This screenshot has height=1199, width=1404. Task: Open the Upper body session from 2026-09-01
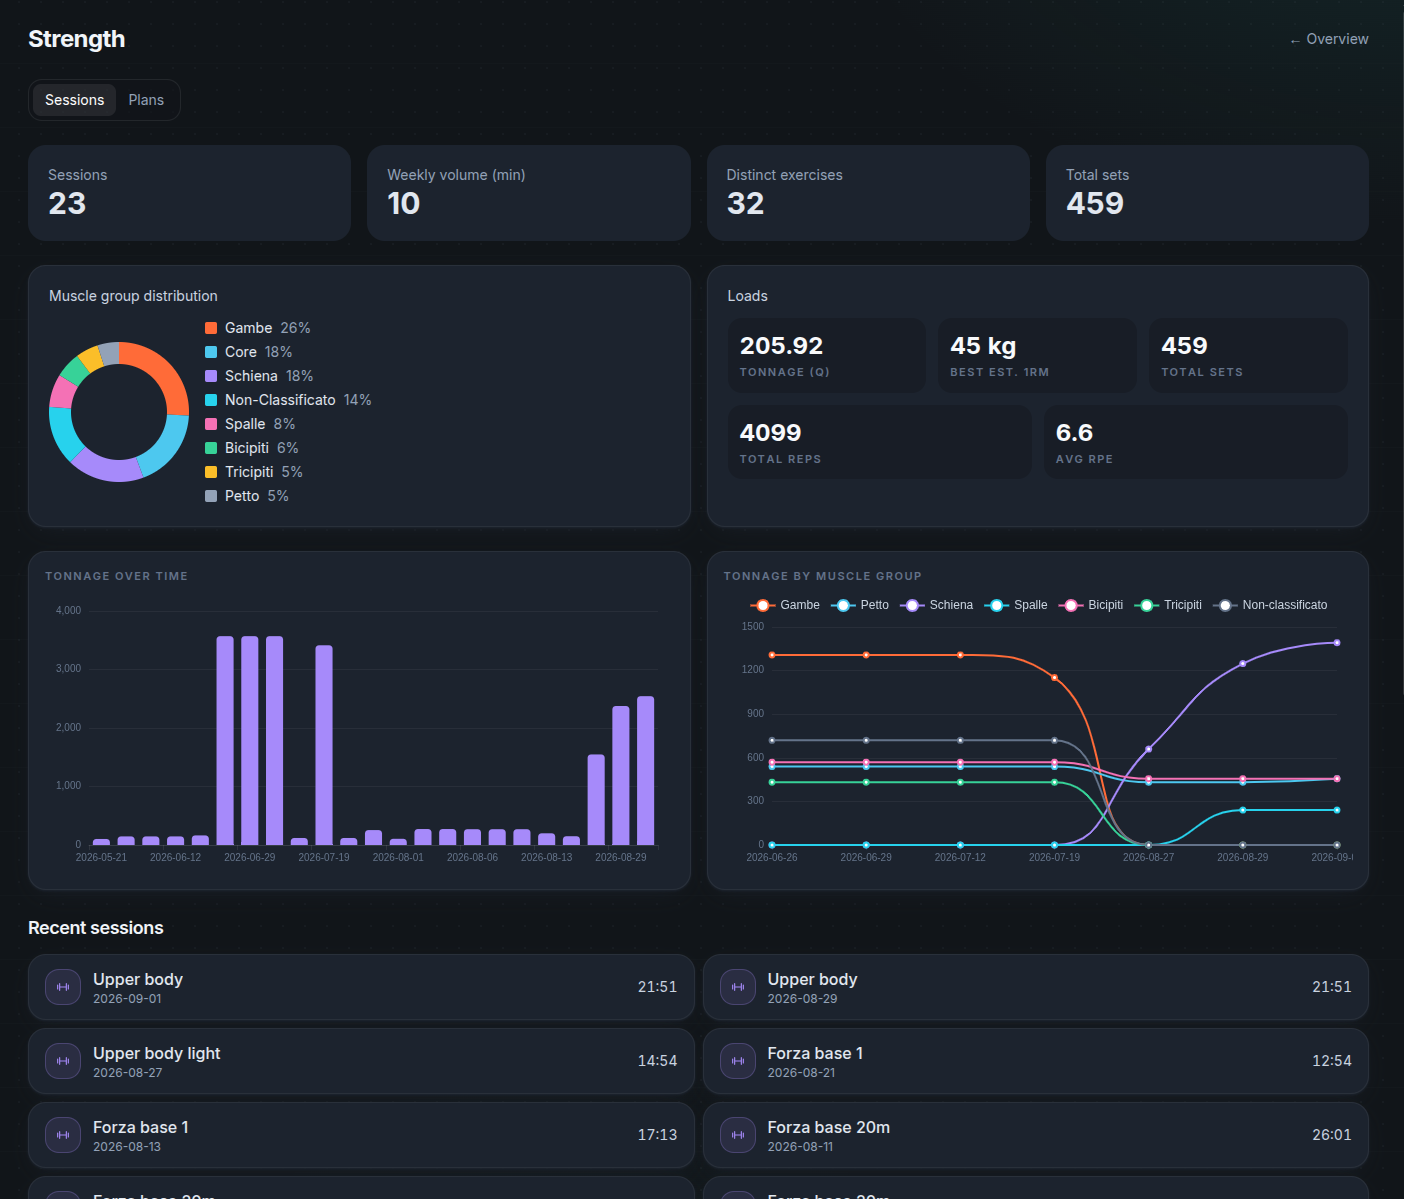[361, 987]
